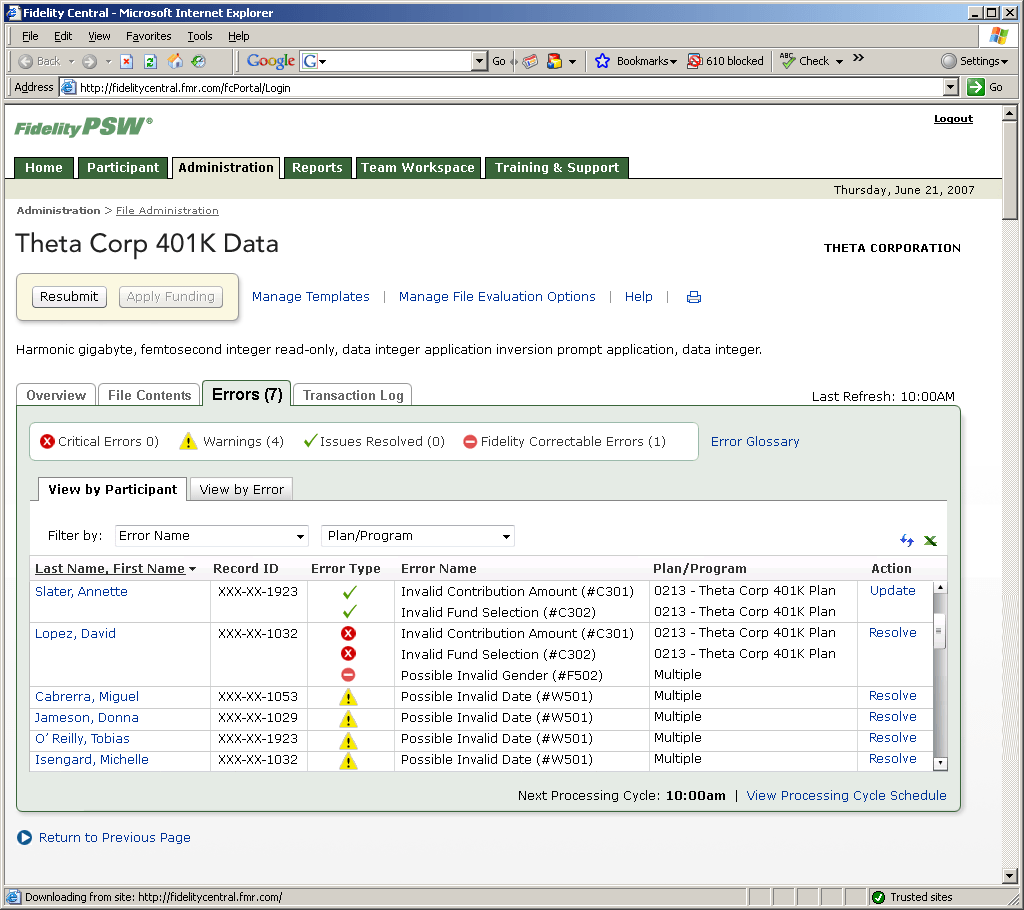Click the correctable error icon for Possible Invalid Gender

348,675
